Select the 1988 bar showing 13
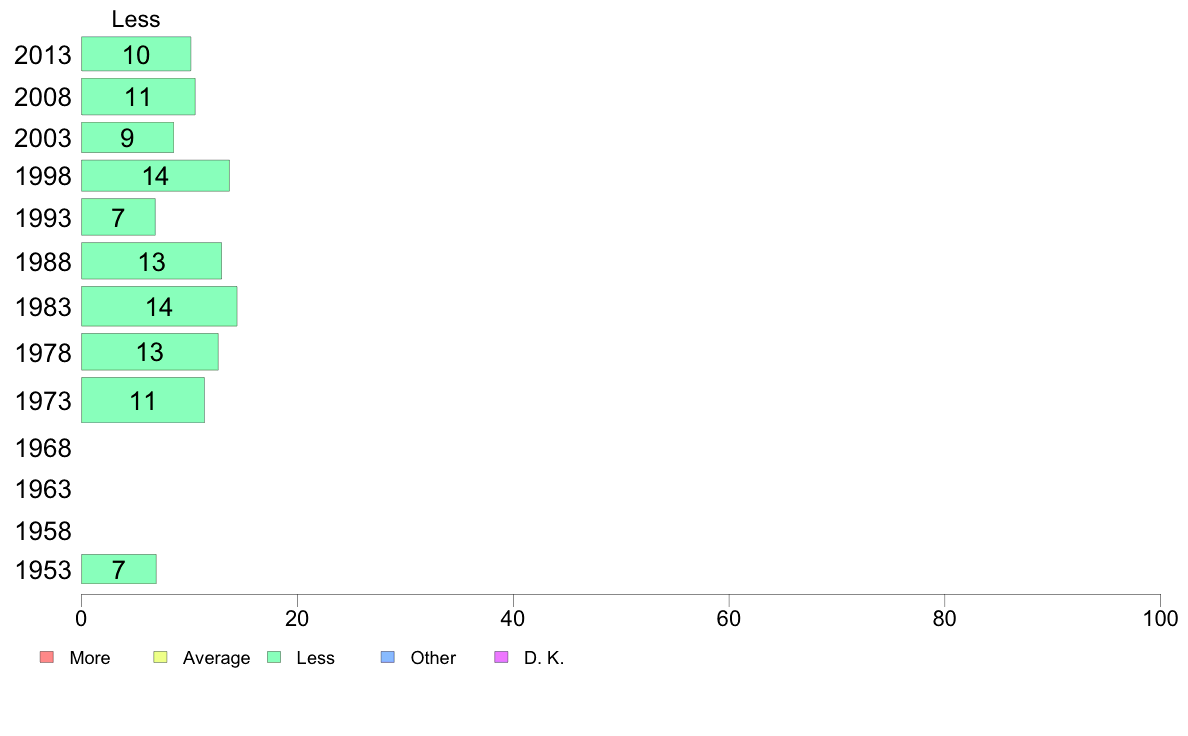 point(152,262)
